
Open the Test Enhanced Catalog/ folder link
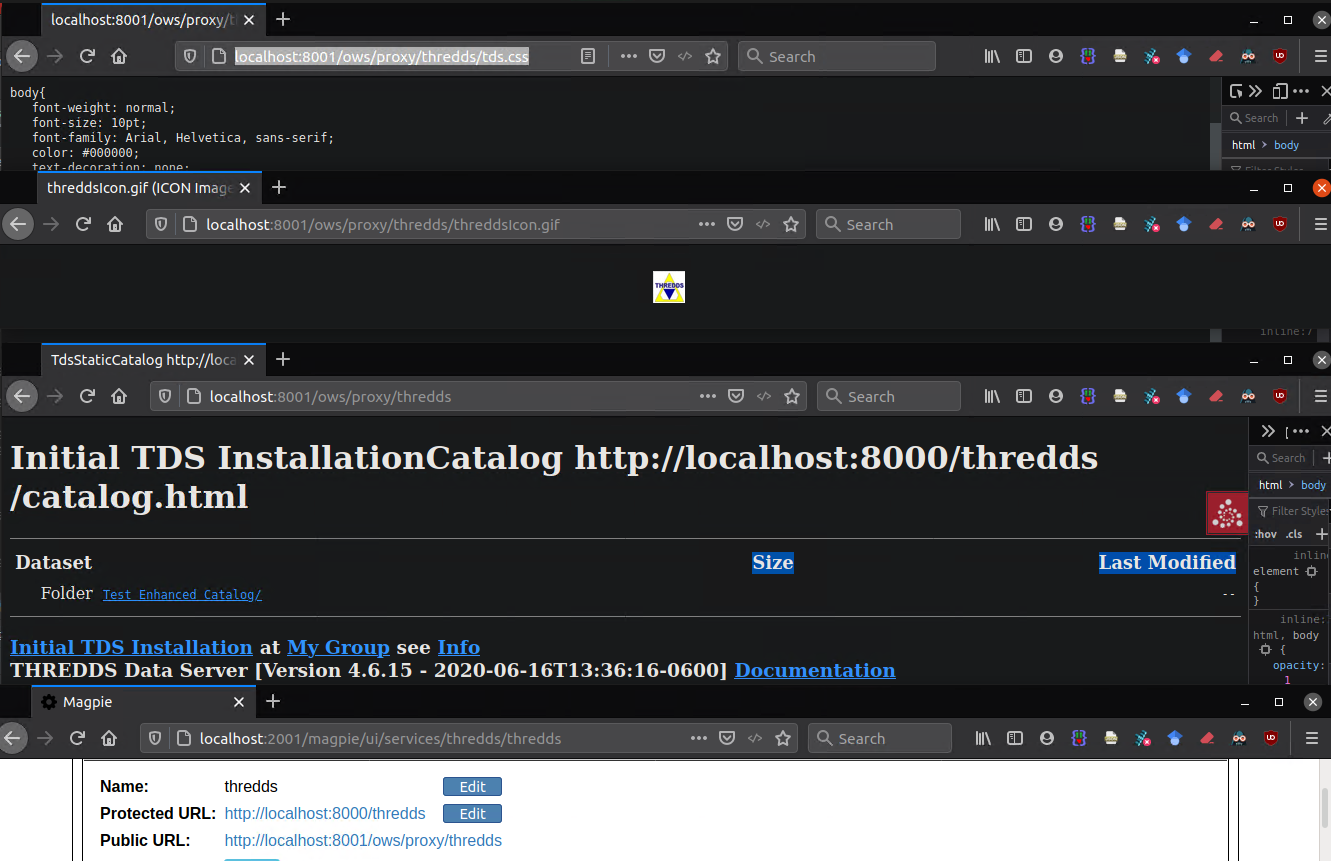tap(182, 595)
